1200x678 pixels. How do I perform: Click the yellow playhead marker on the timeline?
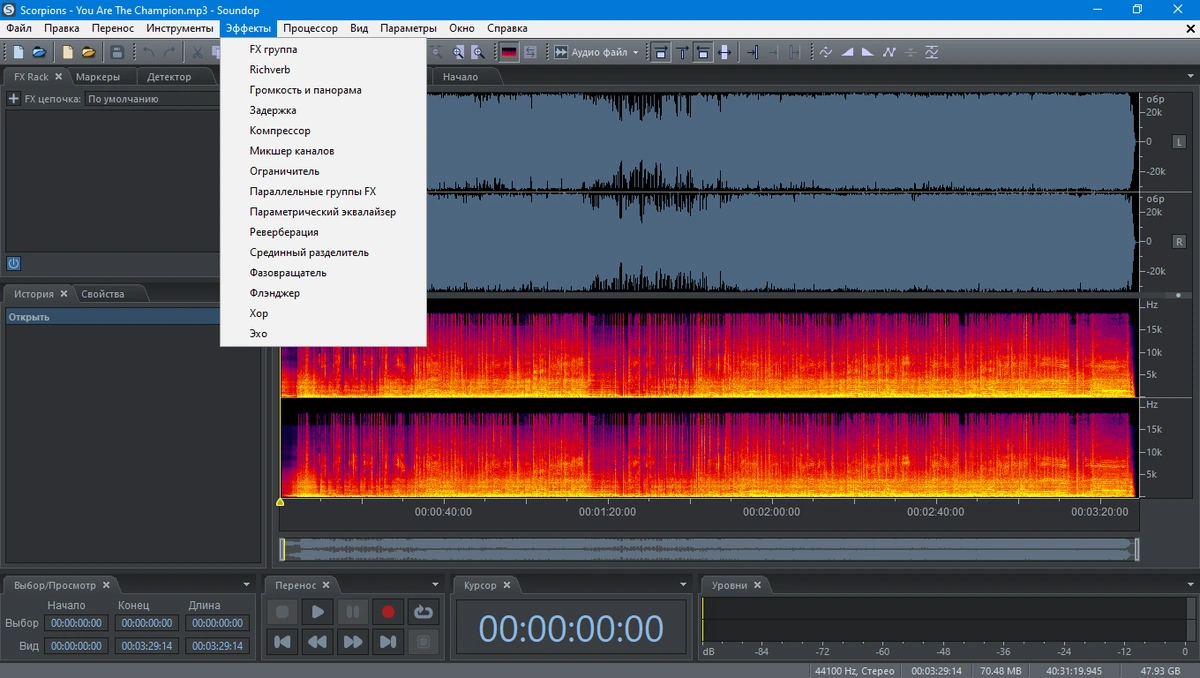[x=280, y=501]
